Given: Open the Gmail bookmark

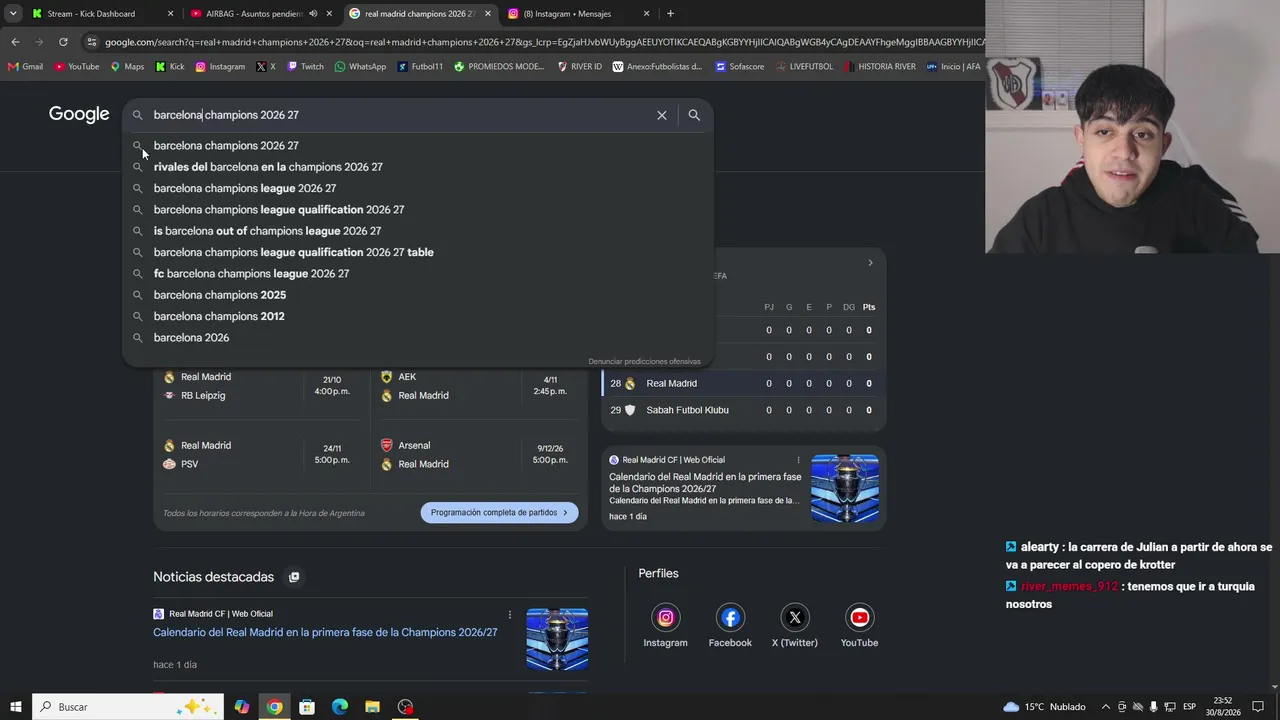Looking at the screenshot, I should (x=25, y=67).
